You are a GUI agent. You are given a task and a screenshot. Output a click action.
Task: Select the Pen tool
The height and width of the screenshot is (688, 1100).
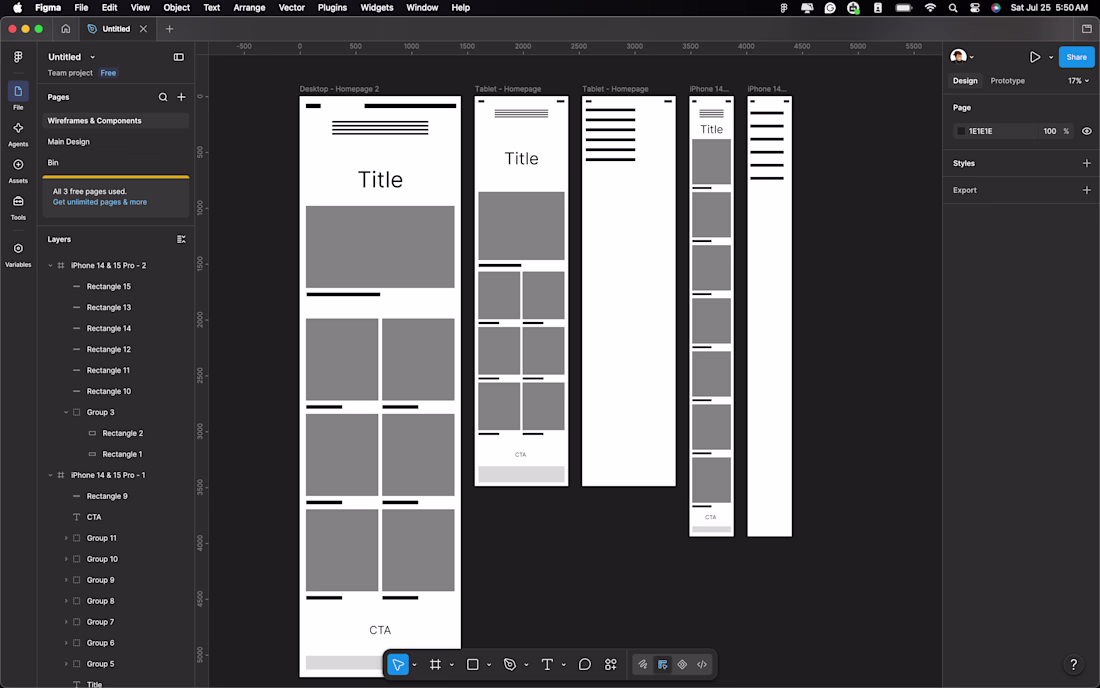(510, 664)
